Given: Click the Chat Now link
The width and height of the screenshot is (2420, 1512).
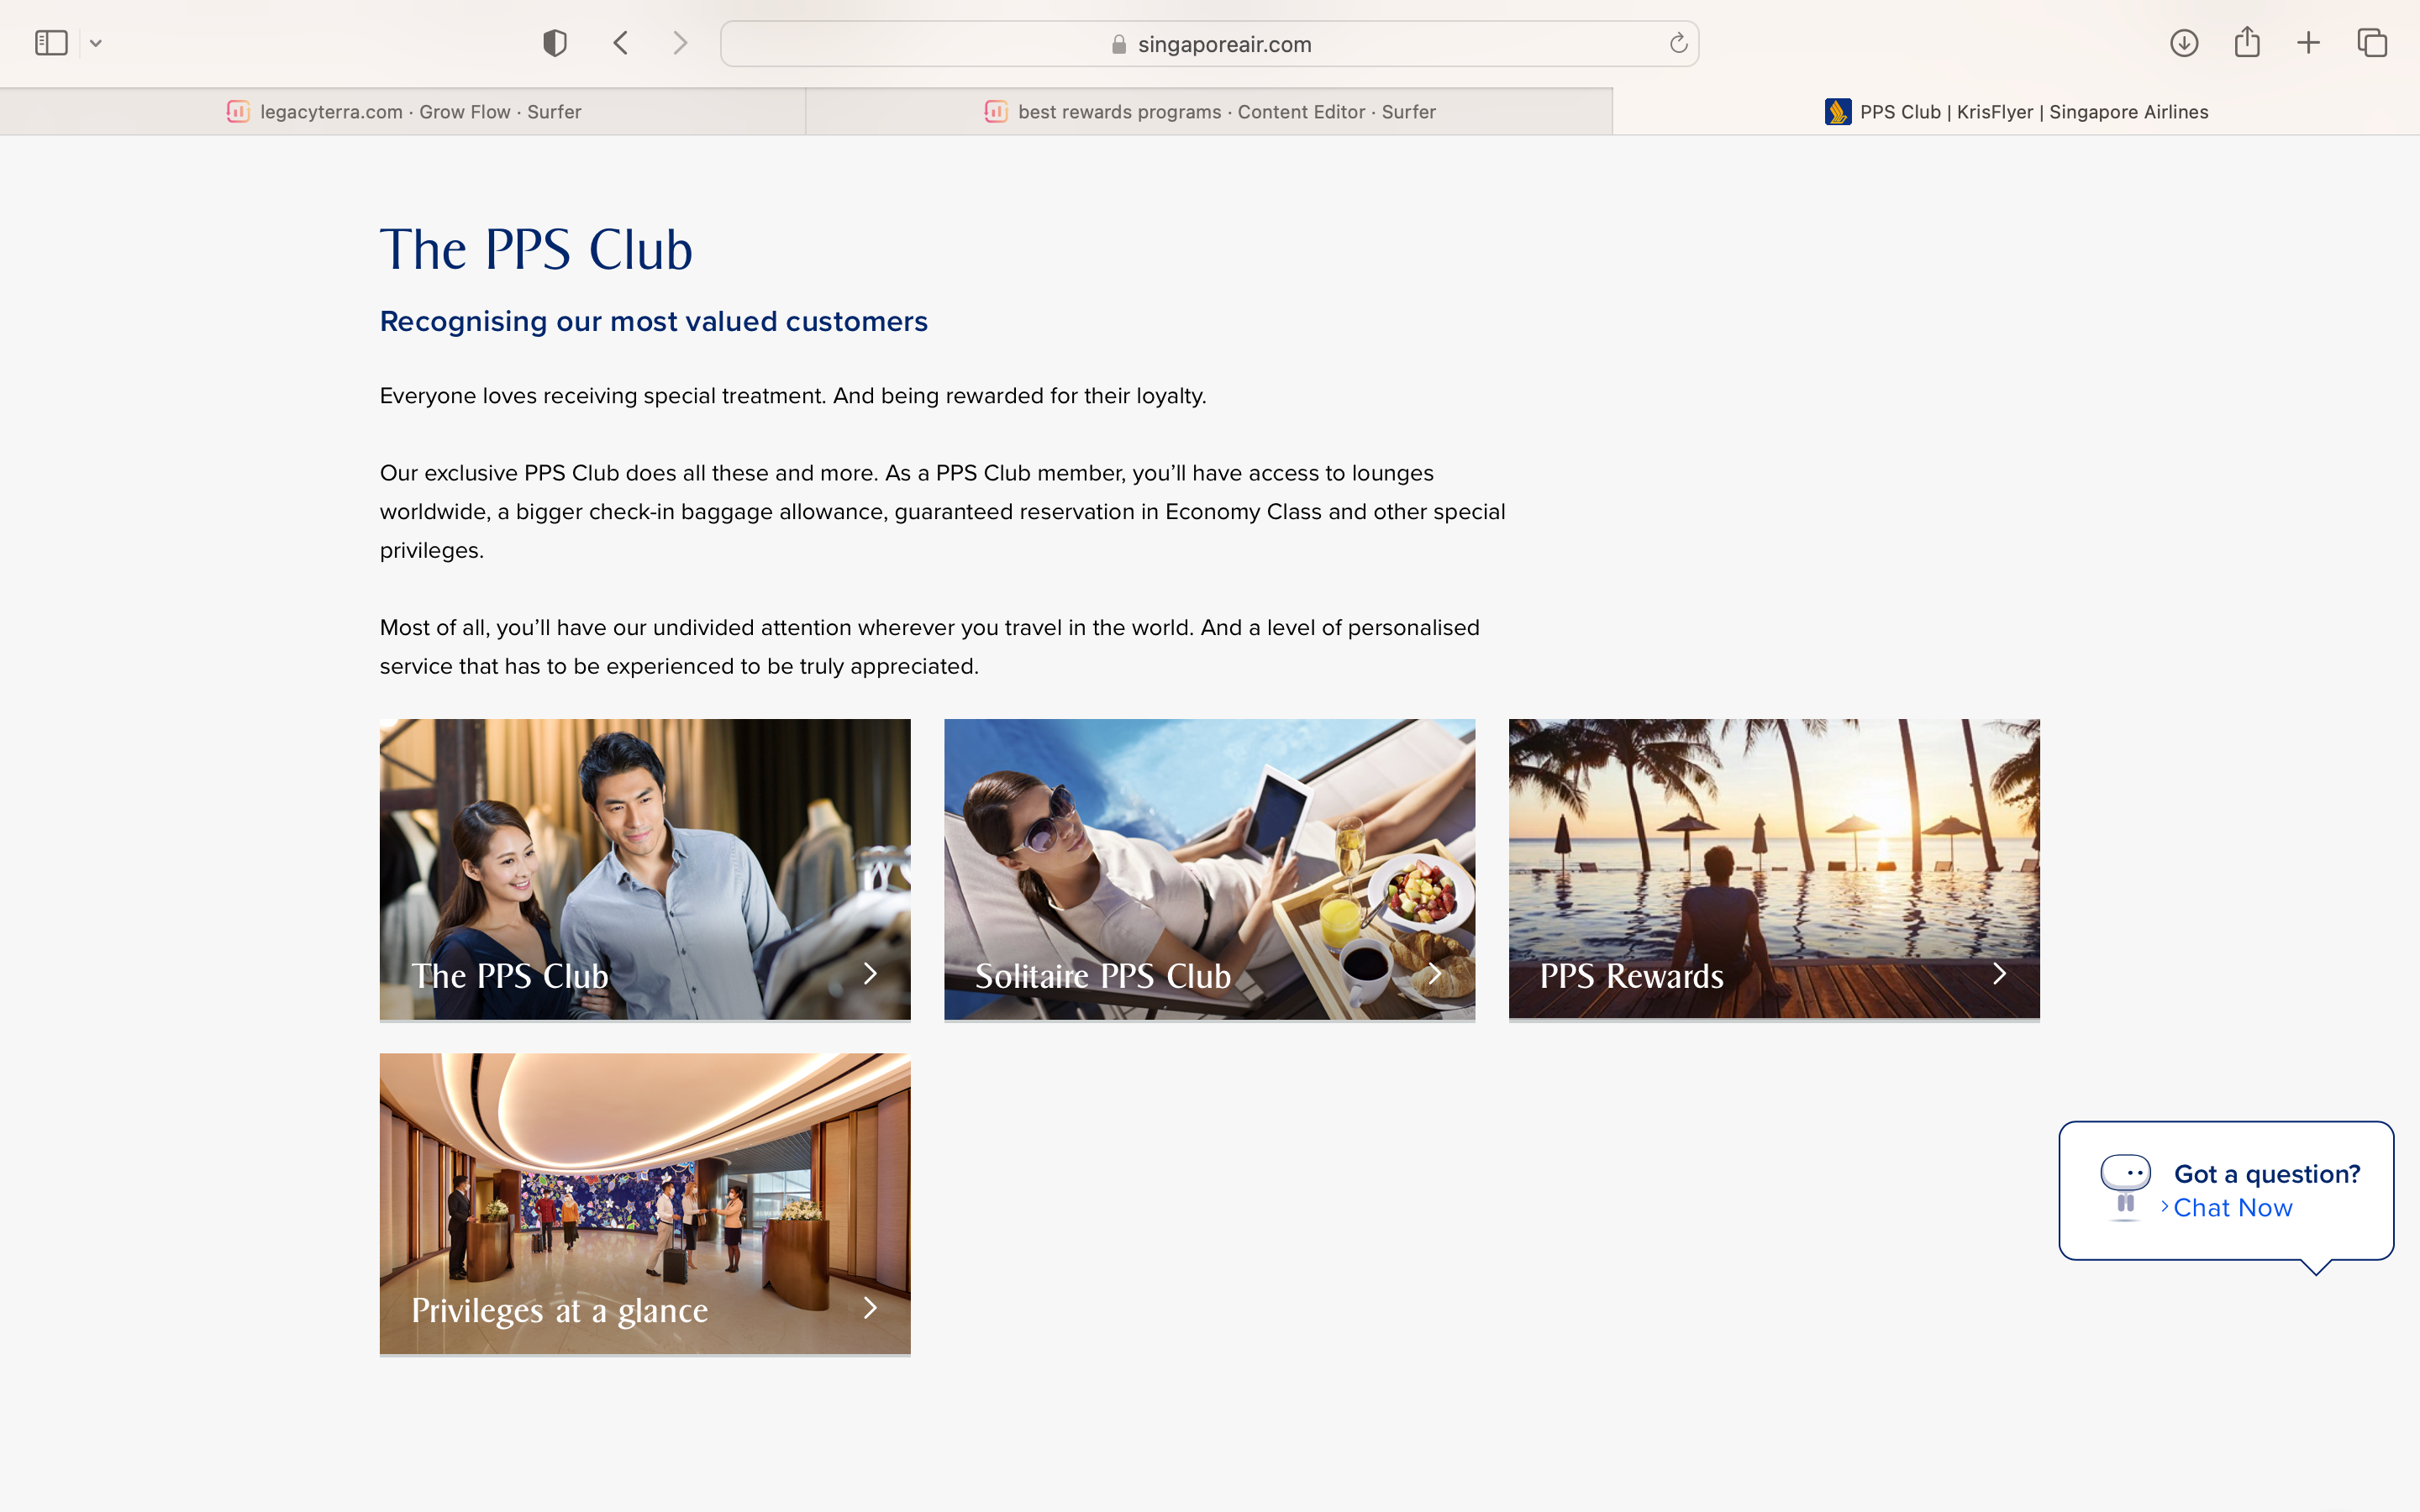Looking at the screenshot, I should tap(2232, 1208).
